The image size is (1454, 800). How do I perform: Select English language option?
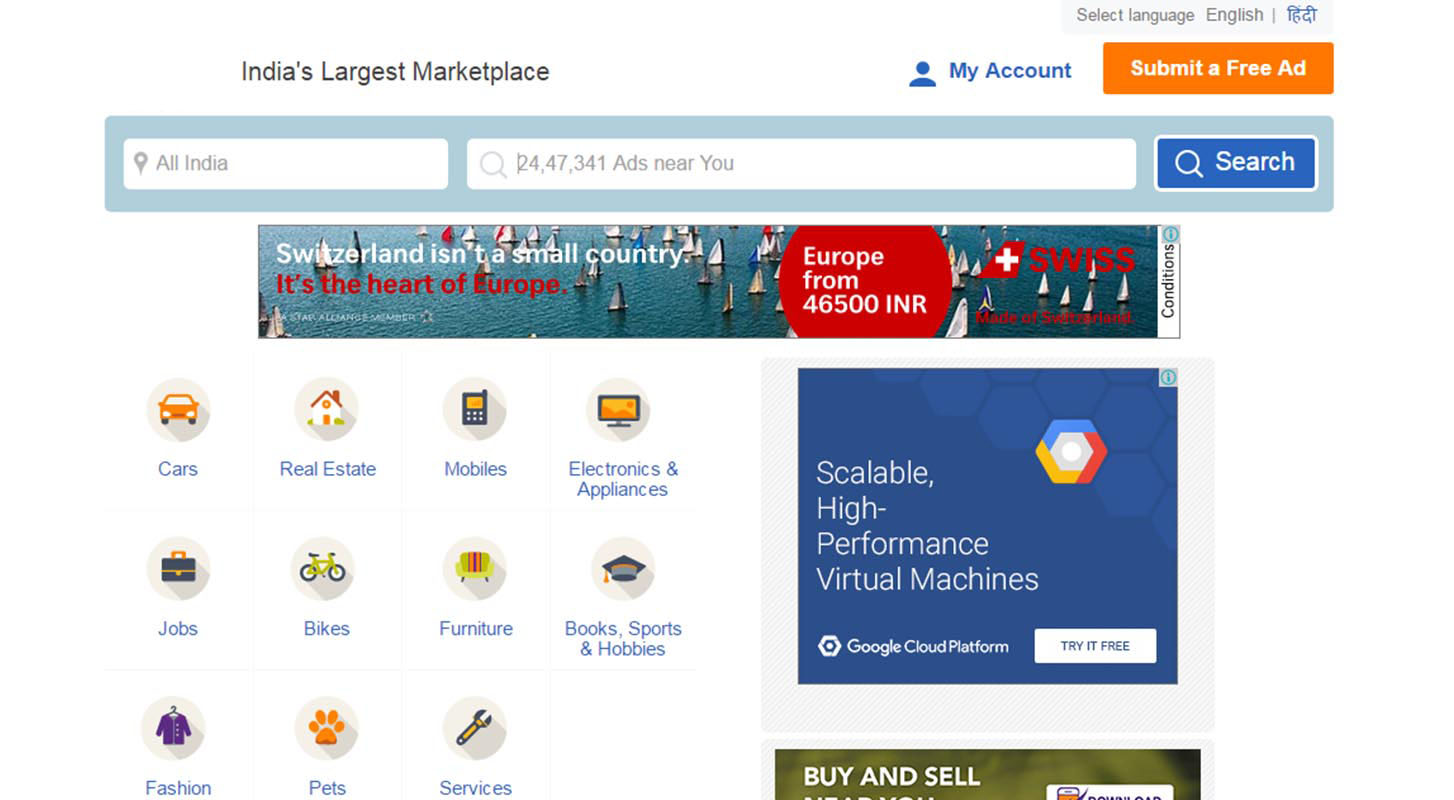1234,15
